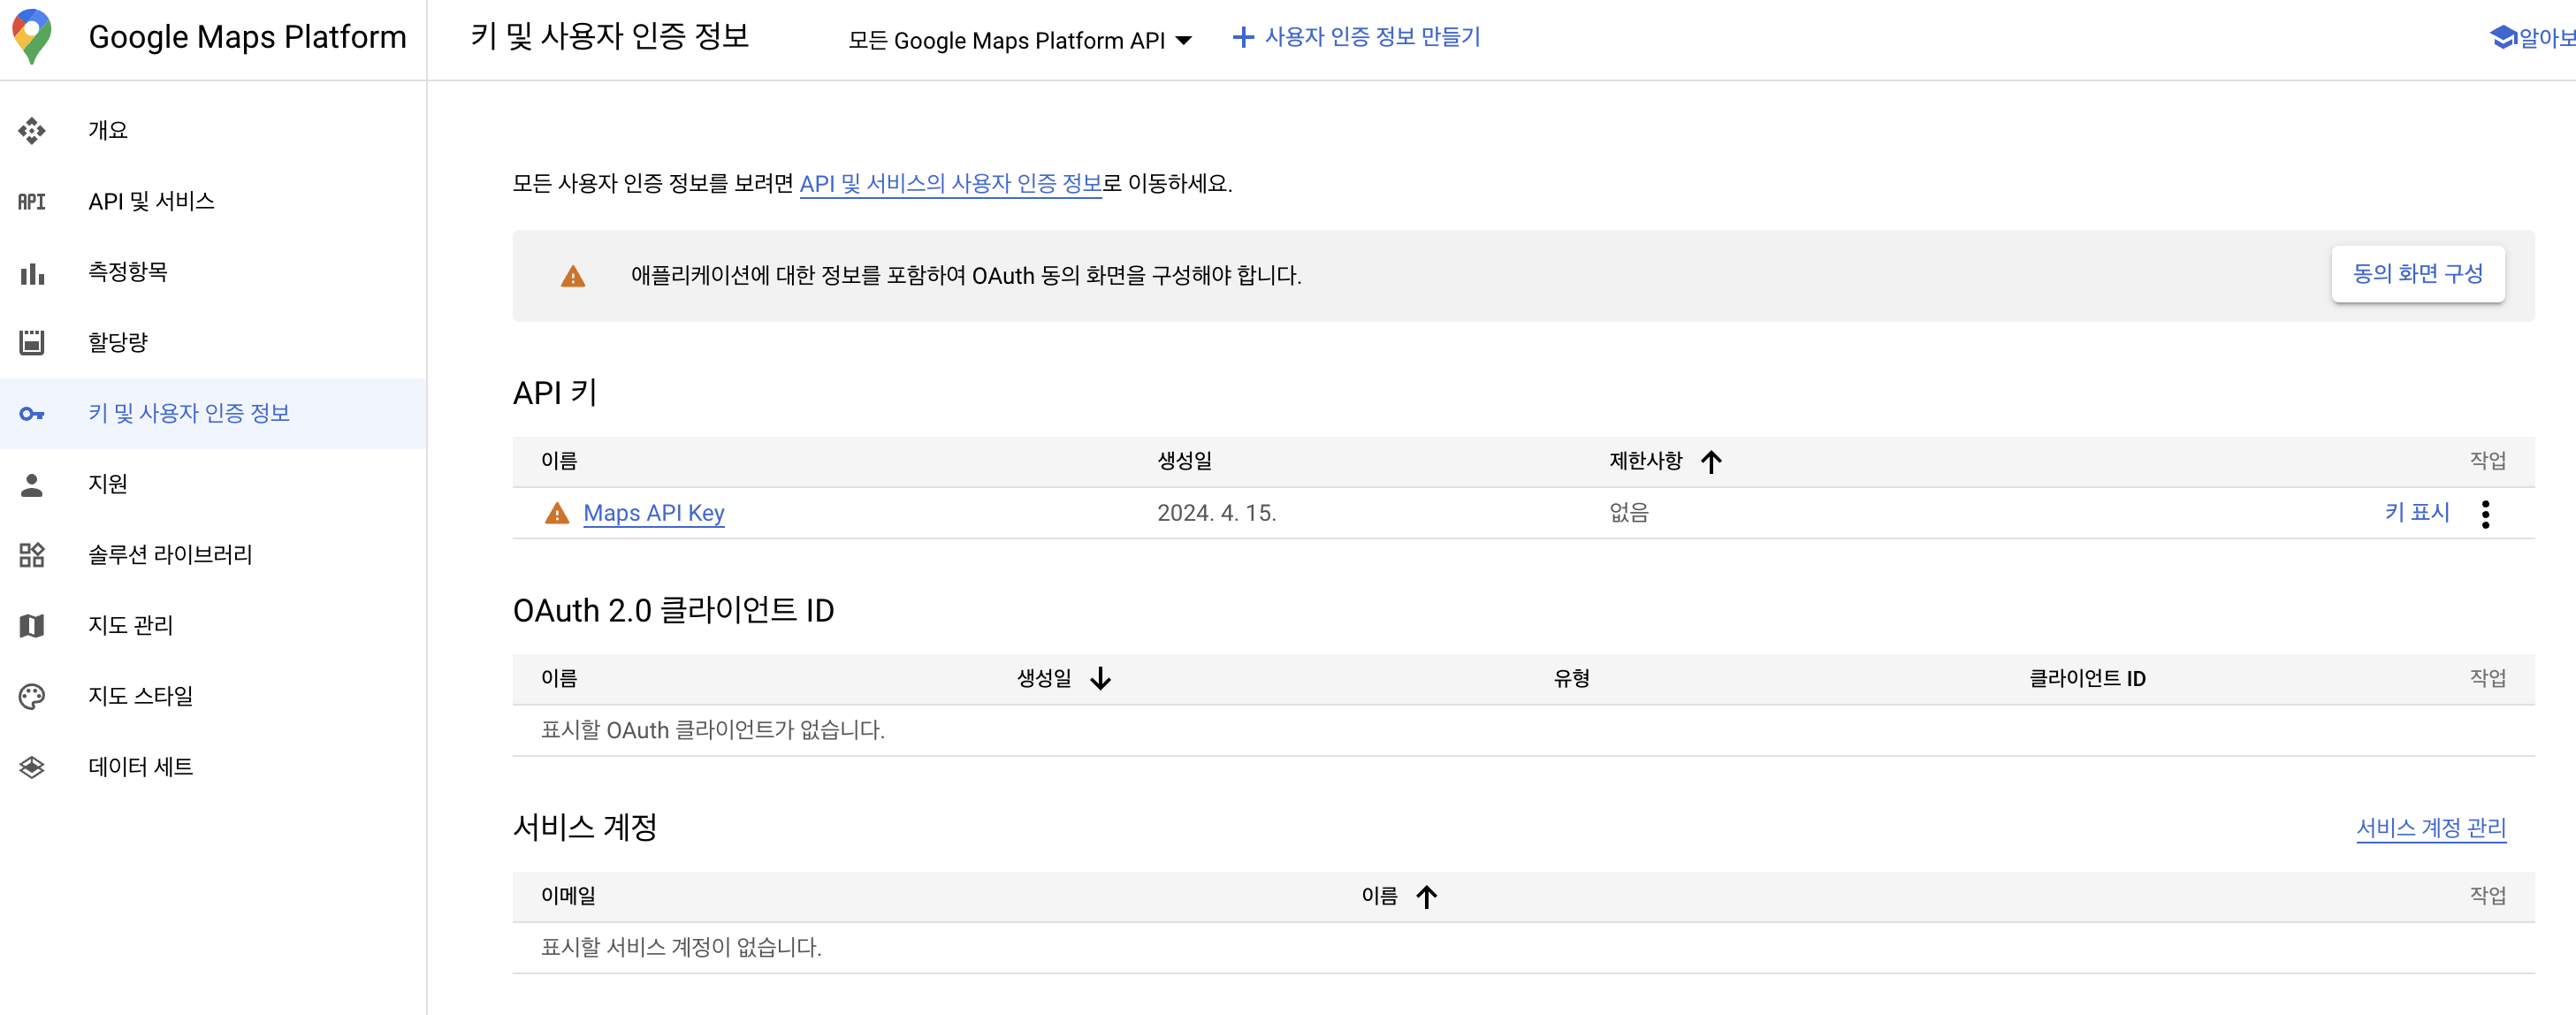Click 키 표시 to reveal key
The height and width of the screenshot is (1015, 2576).
(x=2416, y=513)
